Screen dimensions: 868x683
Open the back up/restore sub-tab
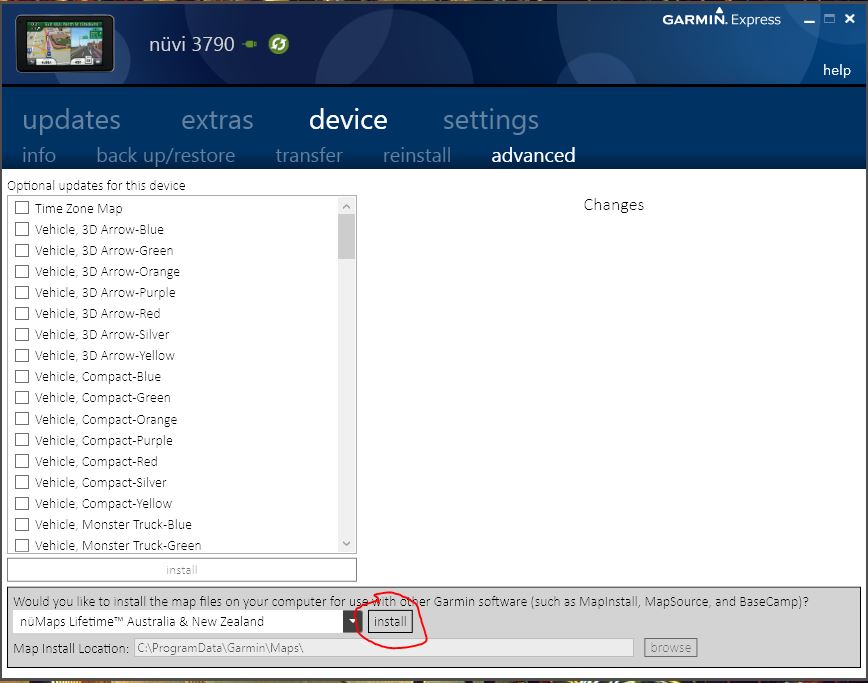click(166, 156)
